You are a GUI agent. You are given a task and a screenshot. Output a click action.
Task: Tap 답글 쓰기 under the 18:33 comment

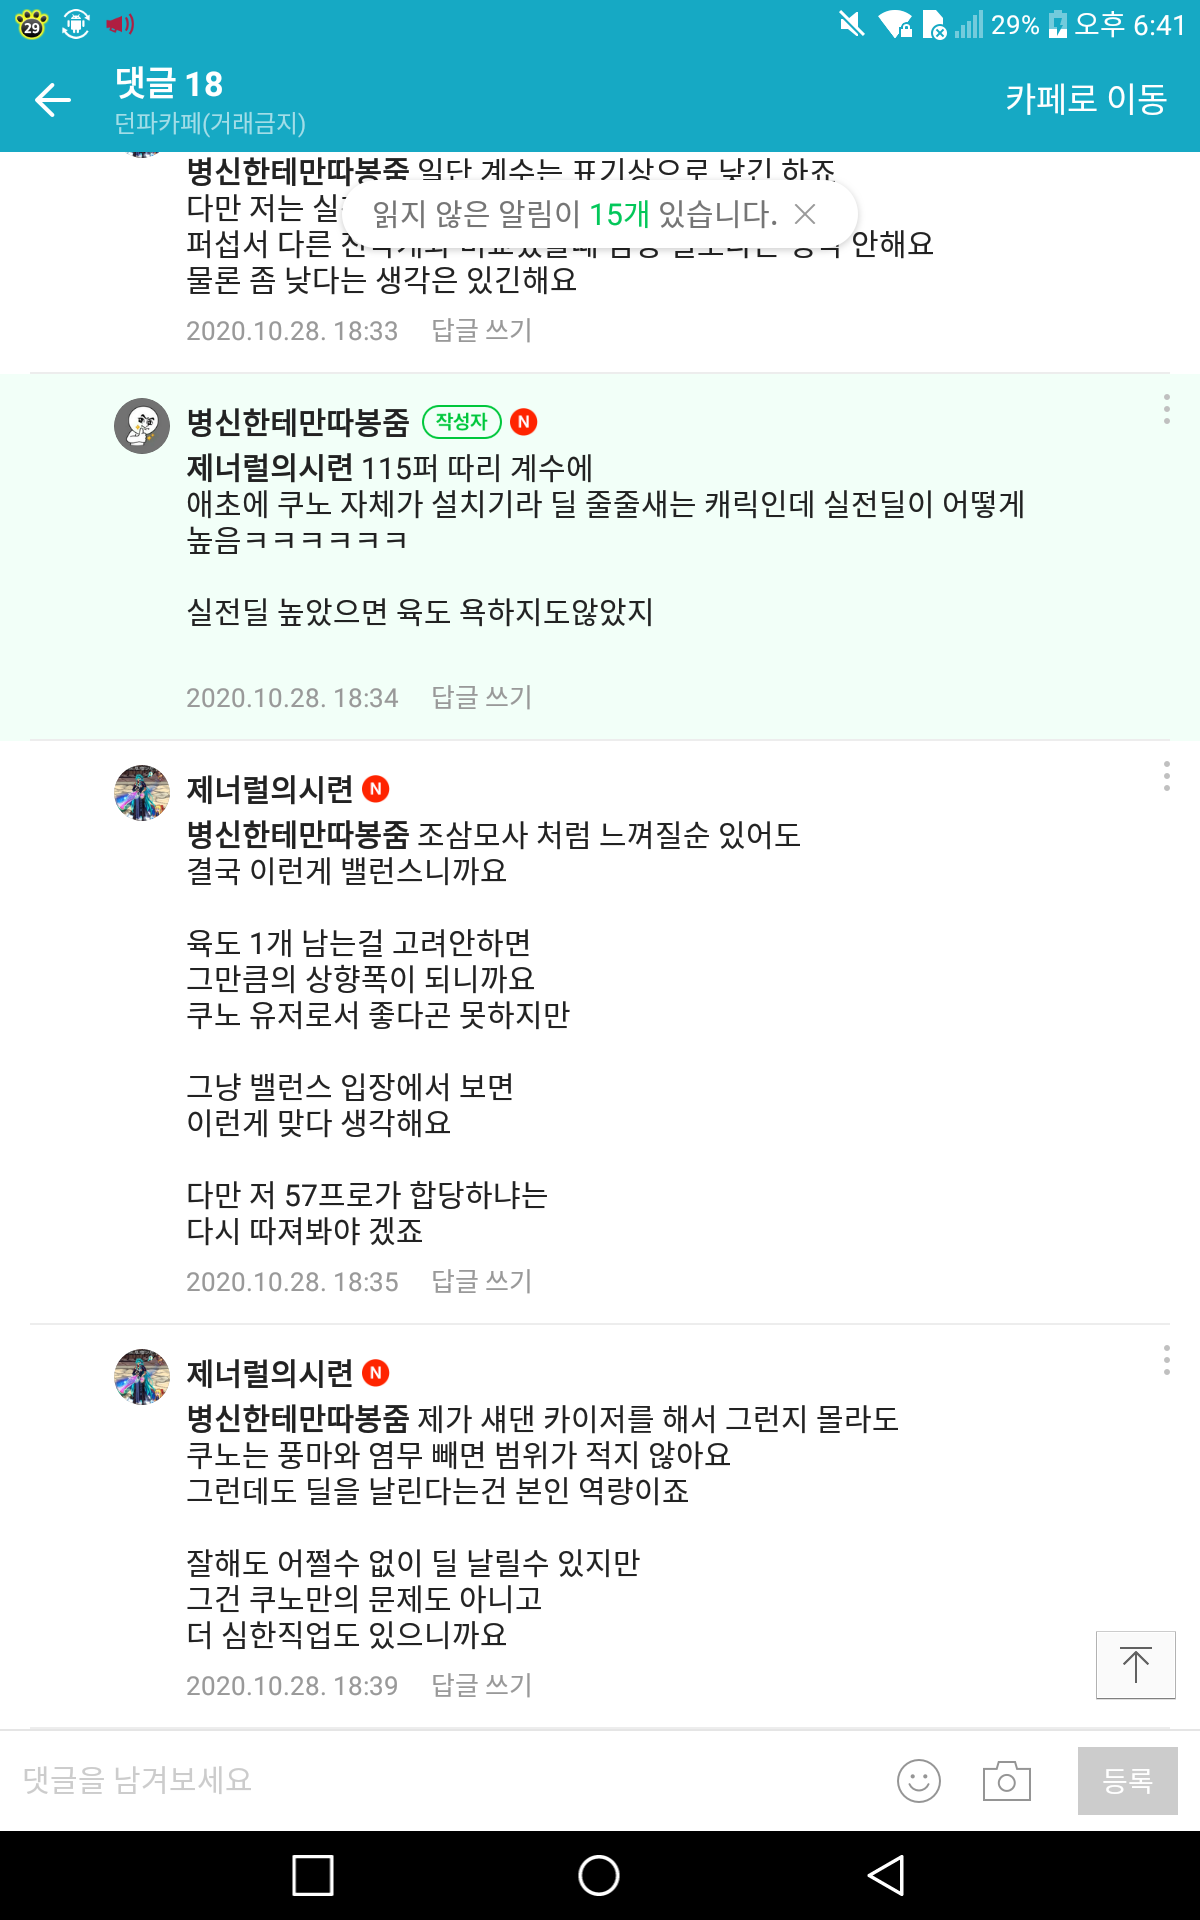coord(481,330)
